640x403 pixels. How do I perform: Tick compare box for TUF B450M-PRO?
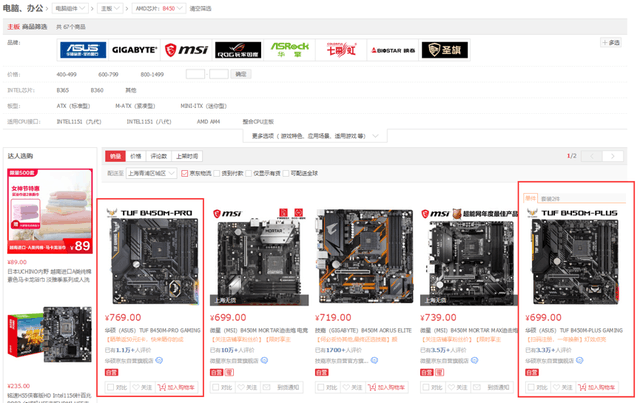110,387
